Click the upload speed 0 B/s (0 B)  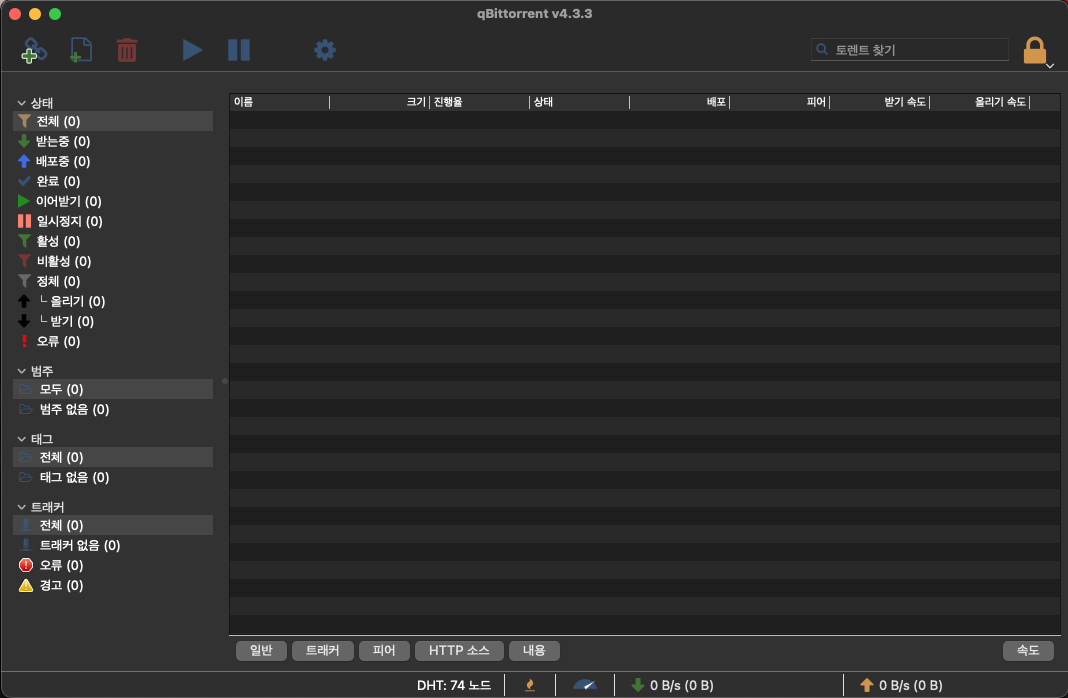pyautogui.click(x=901, y=686)
